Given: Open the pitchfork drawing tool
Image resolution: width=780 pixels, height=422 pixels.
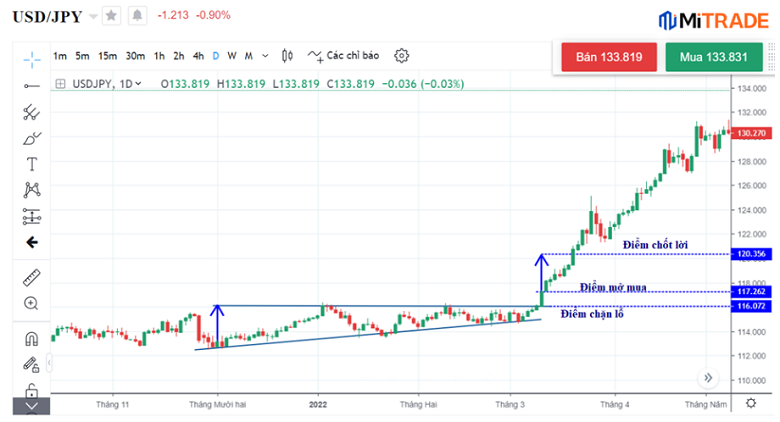Looking at the screenshot, I should coord(32,112).
